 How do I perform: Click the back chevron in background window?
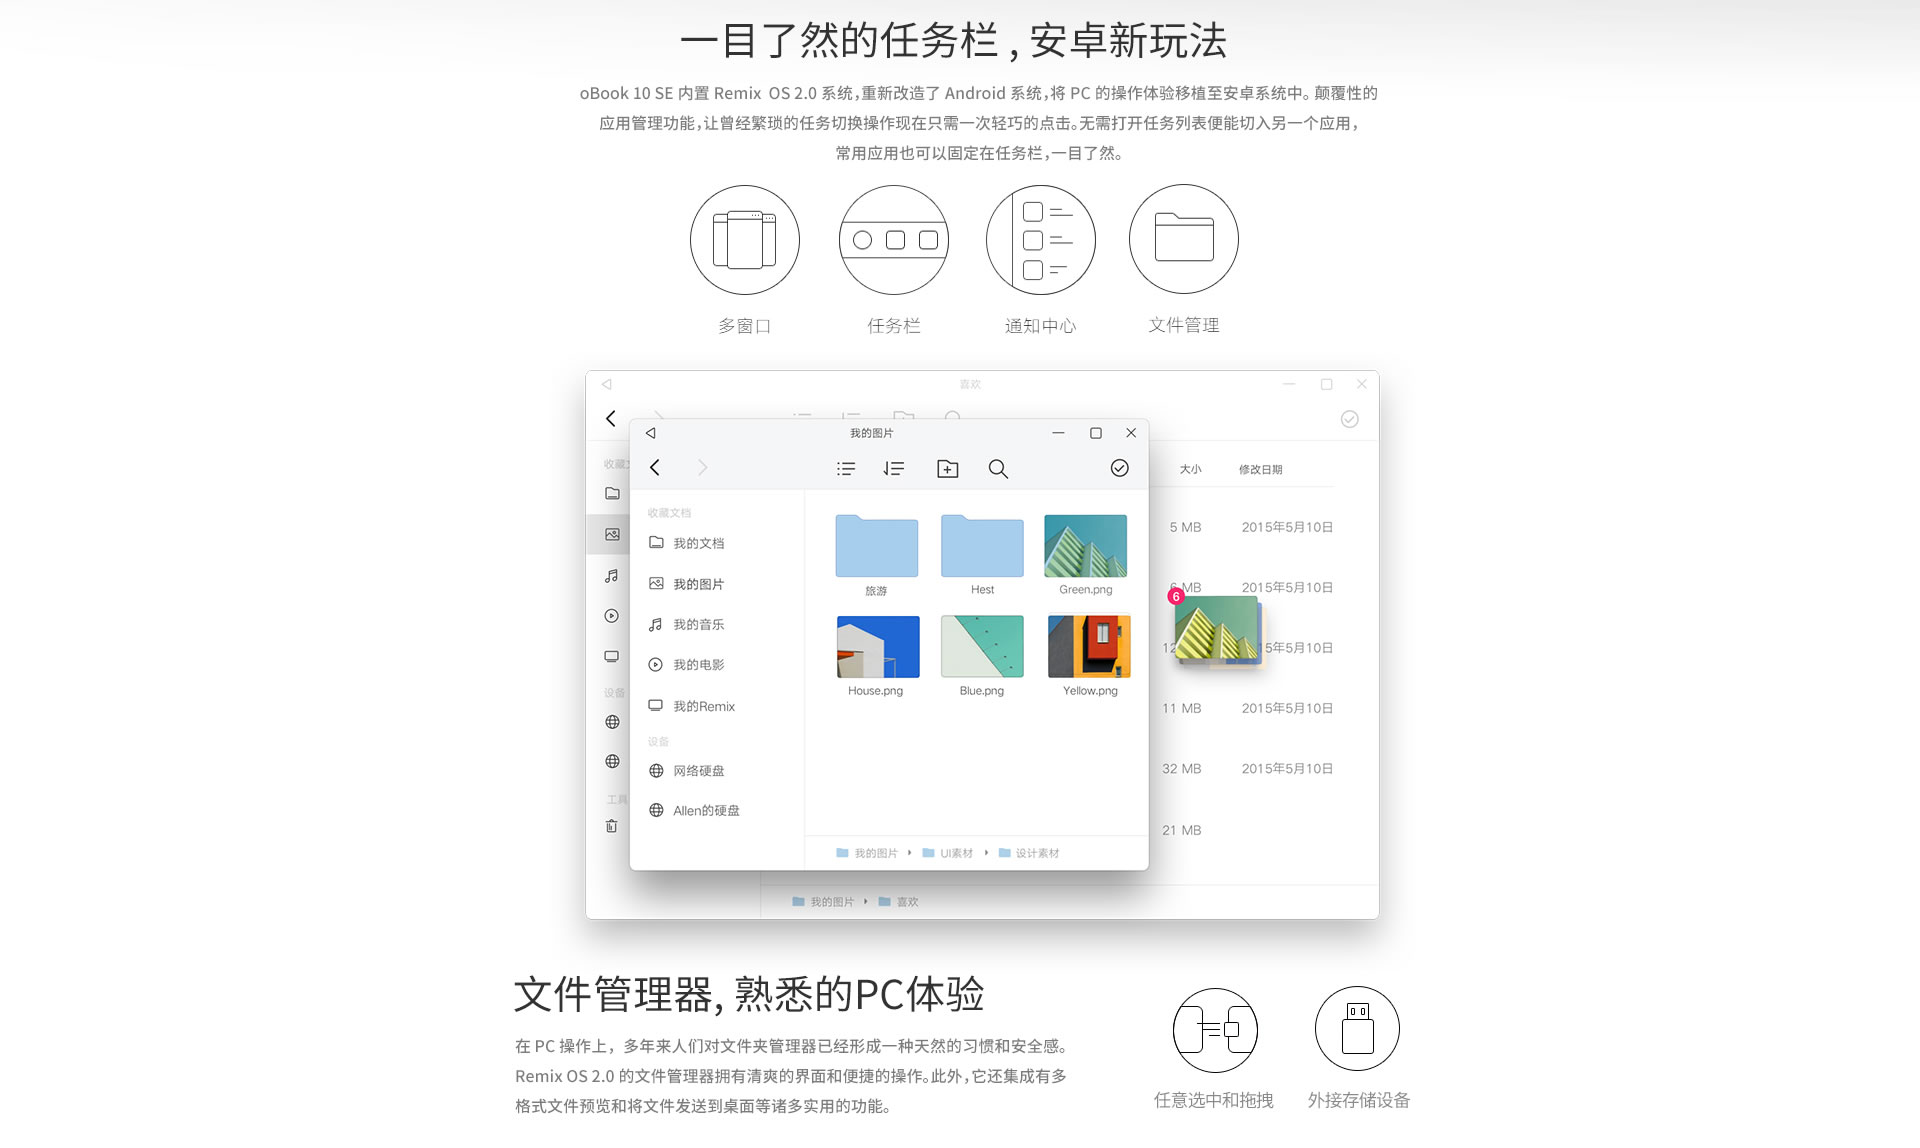click(x=611, y=418)
